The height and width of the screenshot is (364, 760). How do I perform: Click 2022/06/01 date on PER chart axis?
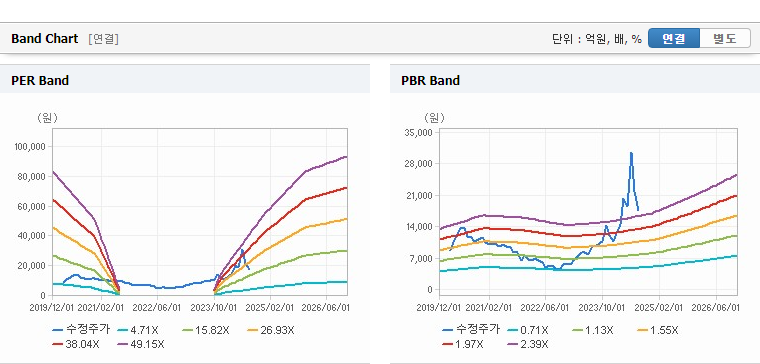[157, 308]
